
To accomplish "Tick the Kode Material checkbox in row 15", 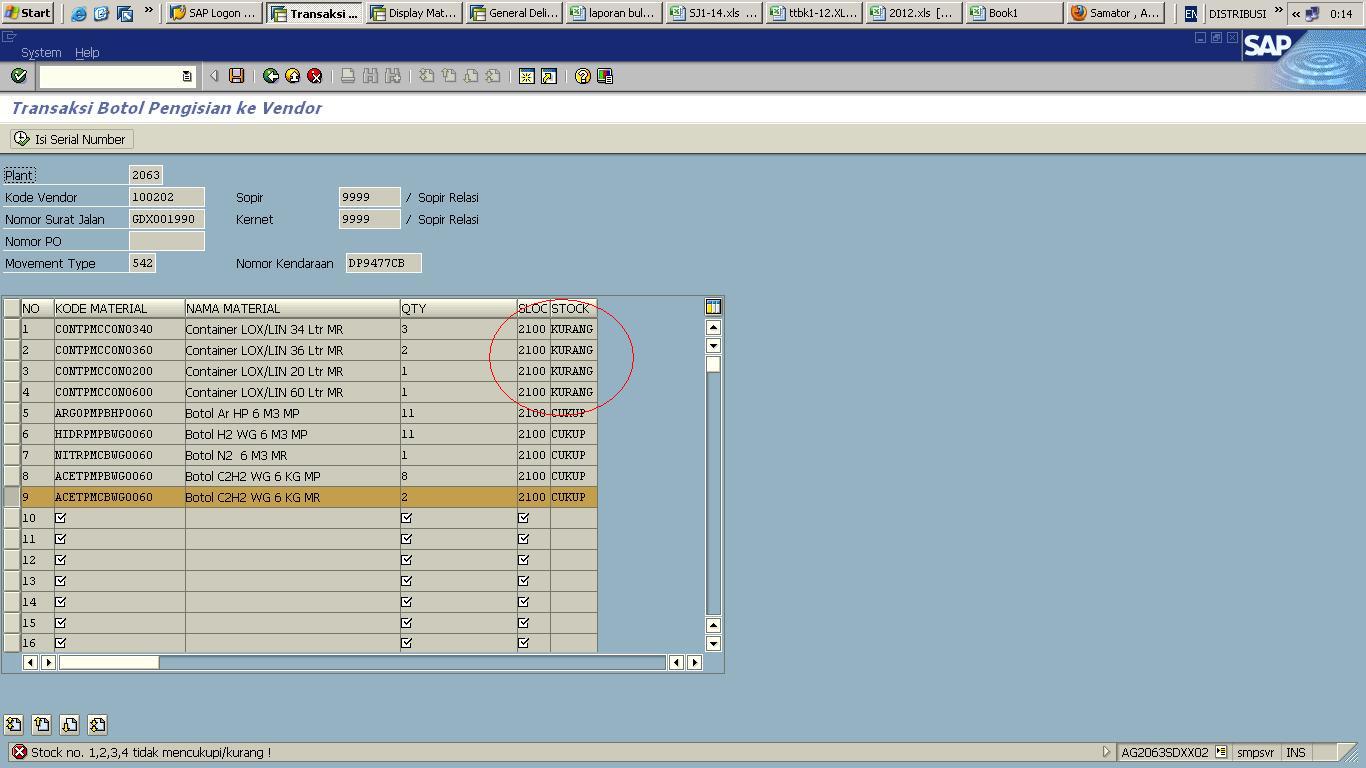I will coord(60,623).
